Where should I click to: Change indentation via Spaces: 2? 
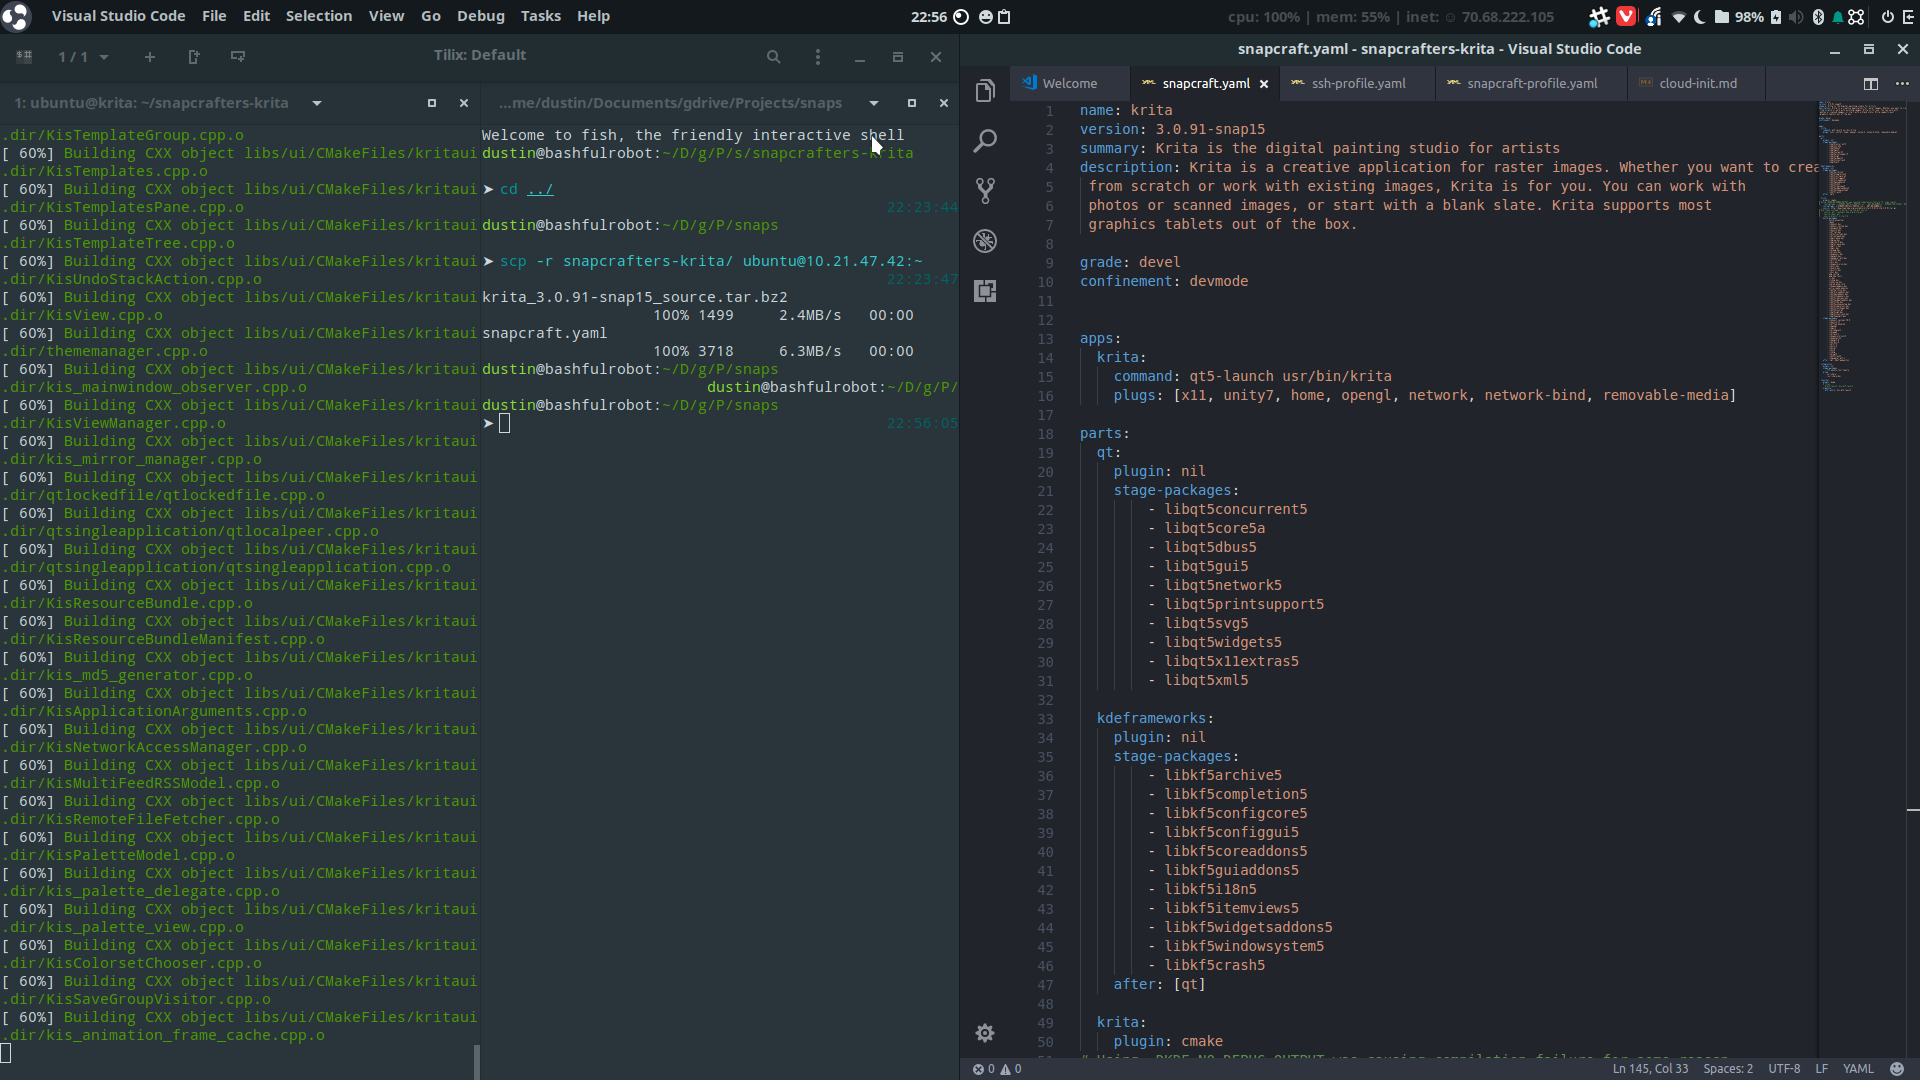1728,1069
